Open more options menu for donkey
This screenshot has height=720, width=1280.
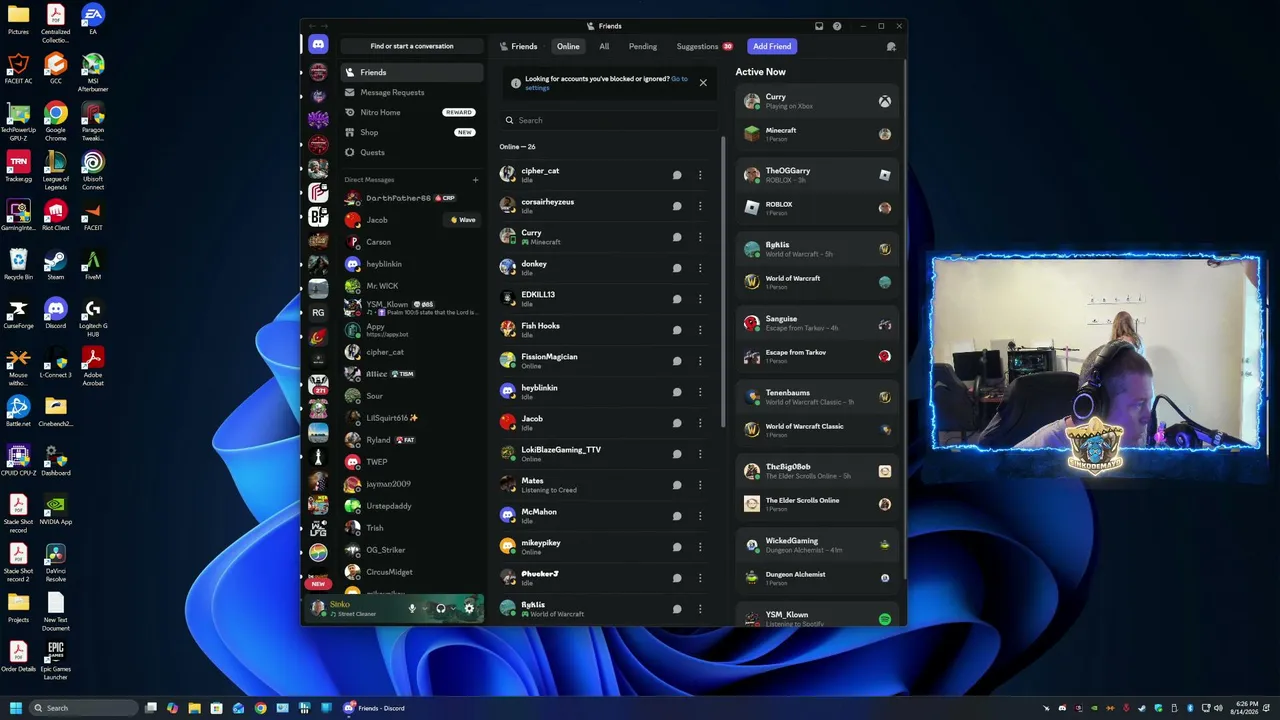tap(700, 268)
